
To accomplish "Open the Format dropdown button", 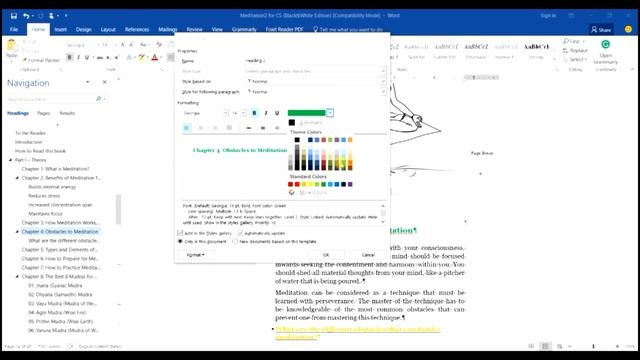I will (196, 255).
